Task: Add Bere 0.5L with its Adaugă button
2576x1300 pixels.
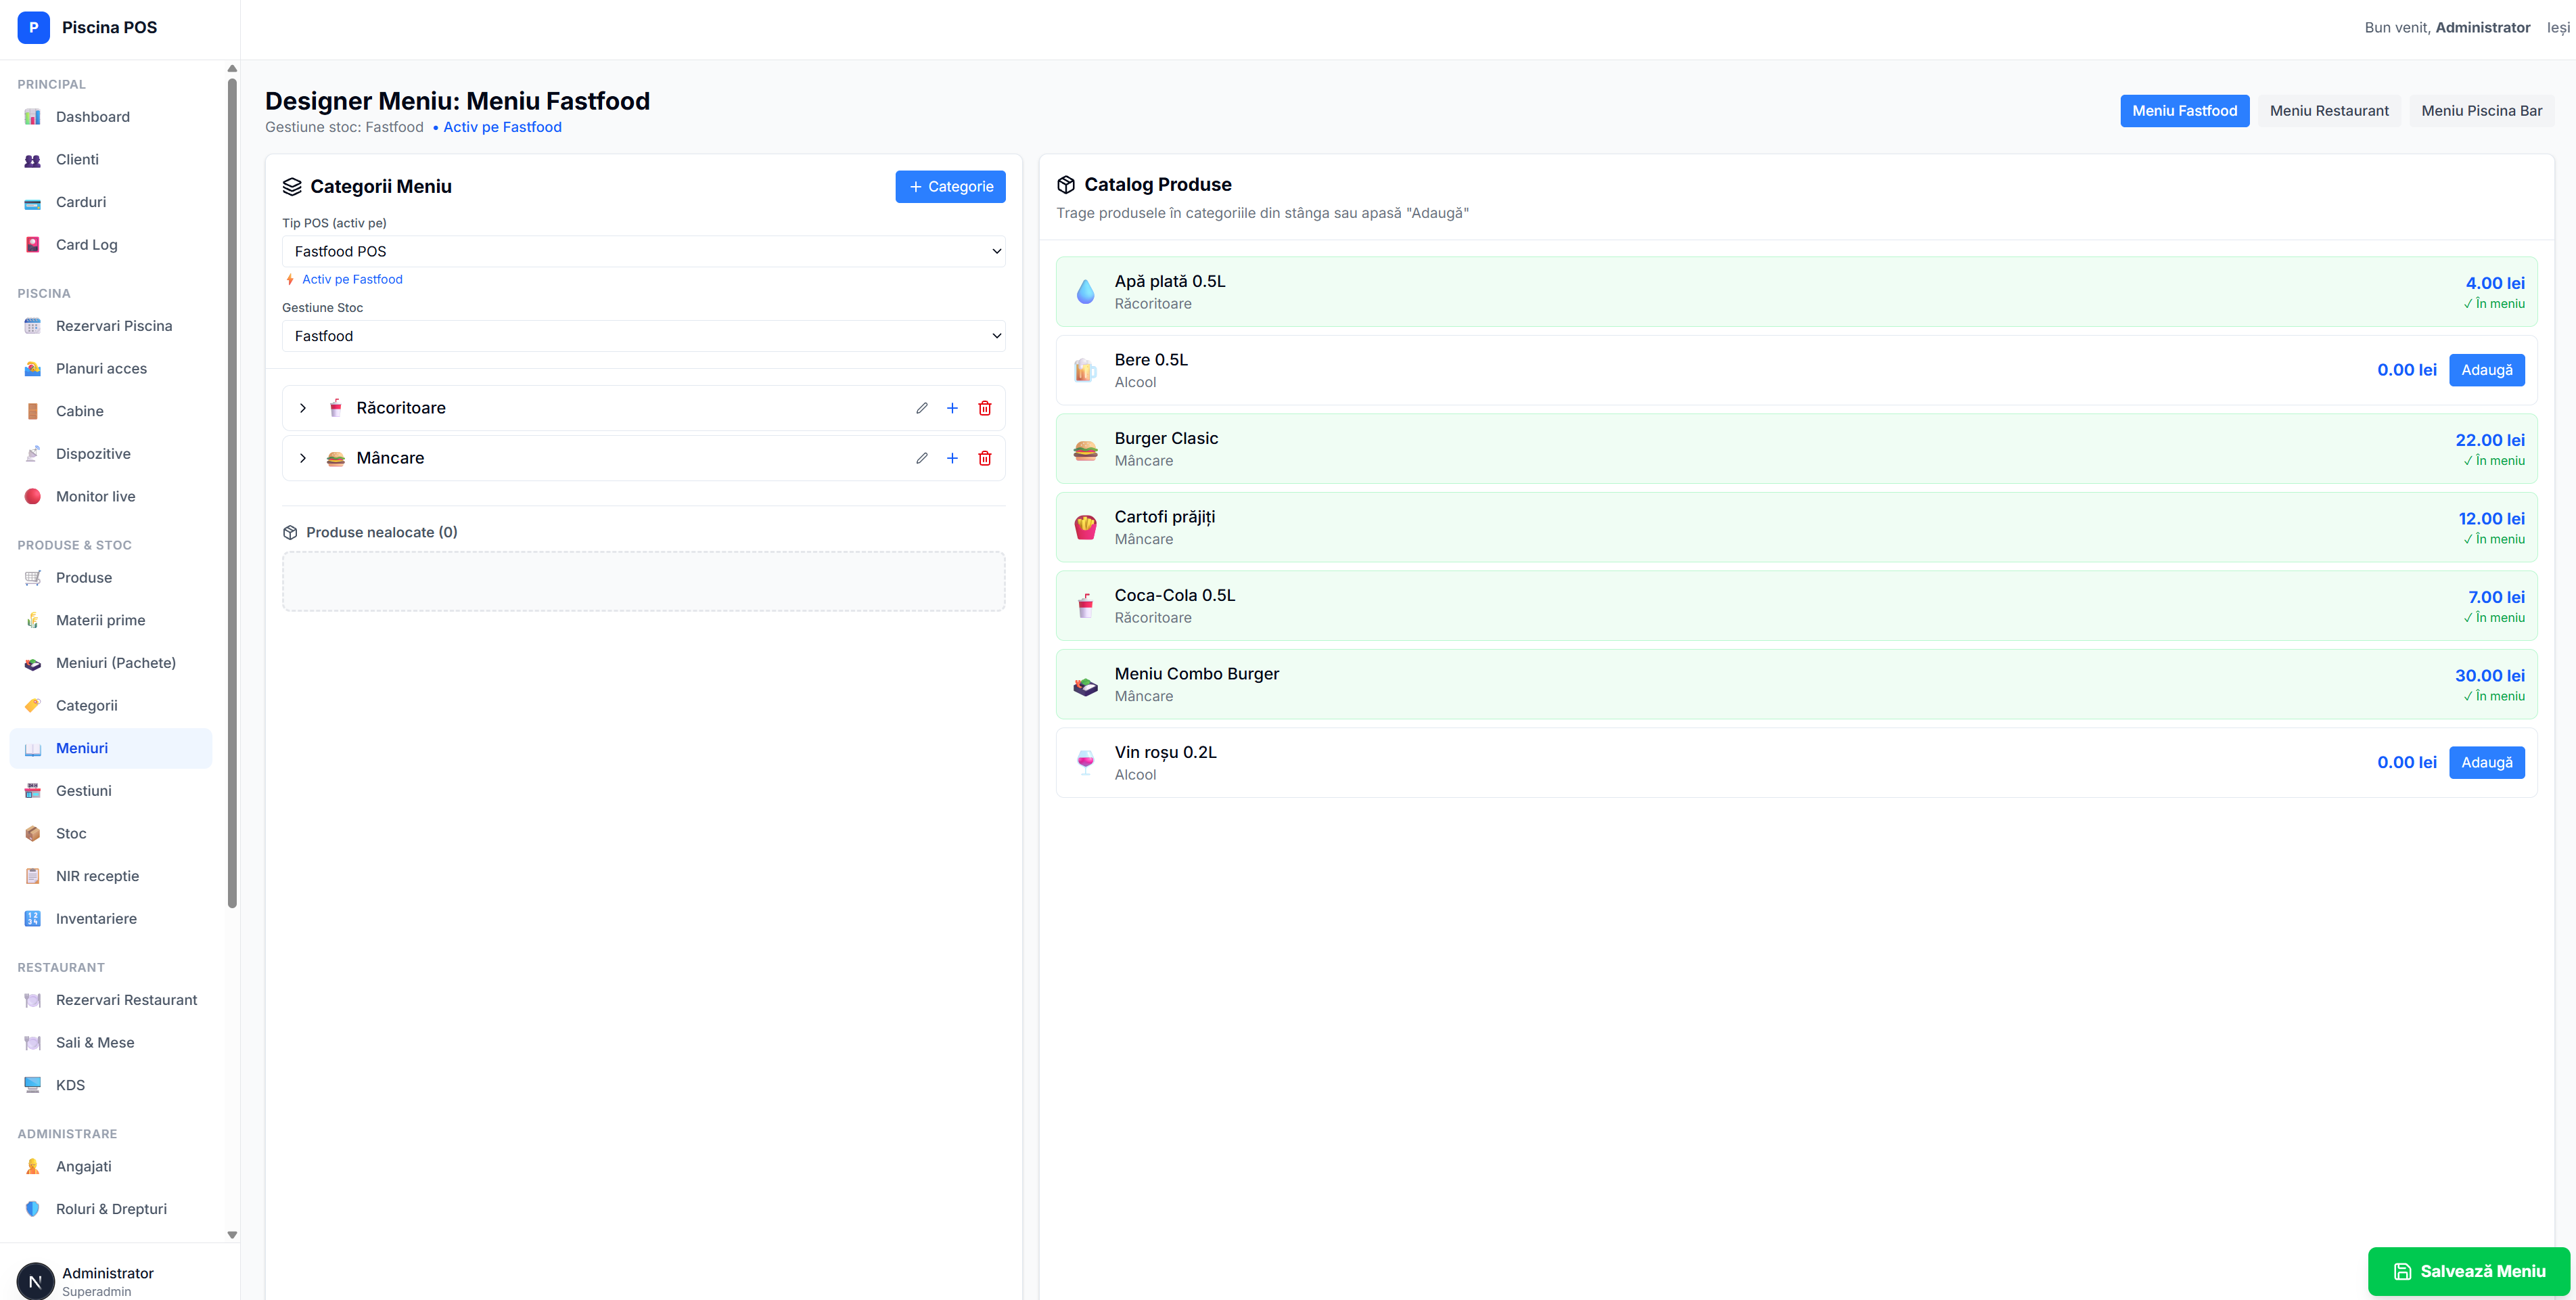Action: tap(2486, 370)
